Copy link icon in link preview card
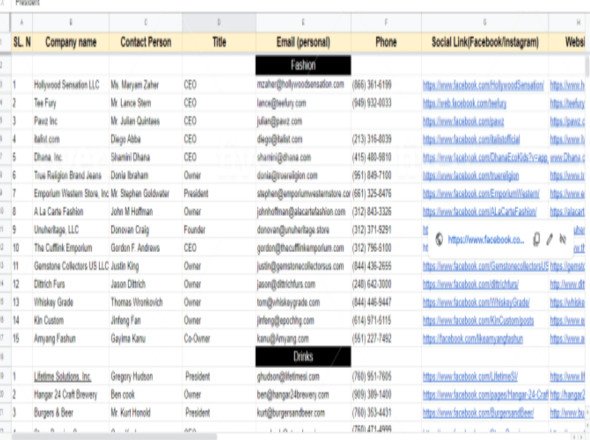This screenshot has width=590, height=440. (537, 239)
